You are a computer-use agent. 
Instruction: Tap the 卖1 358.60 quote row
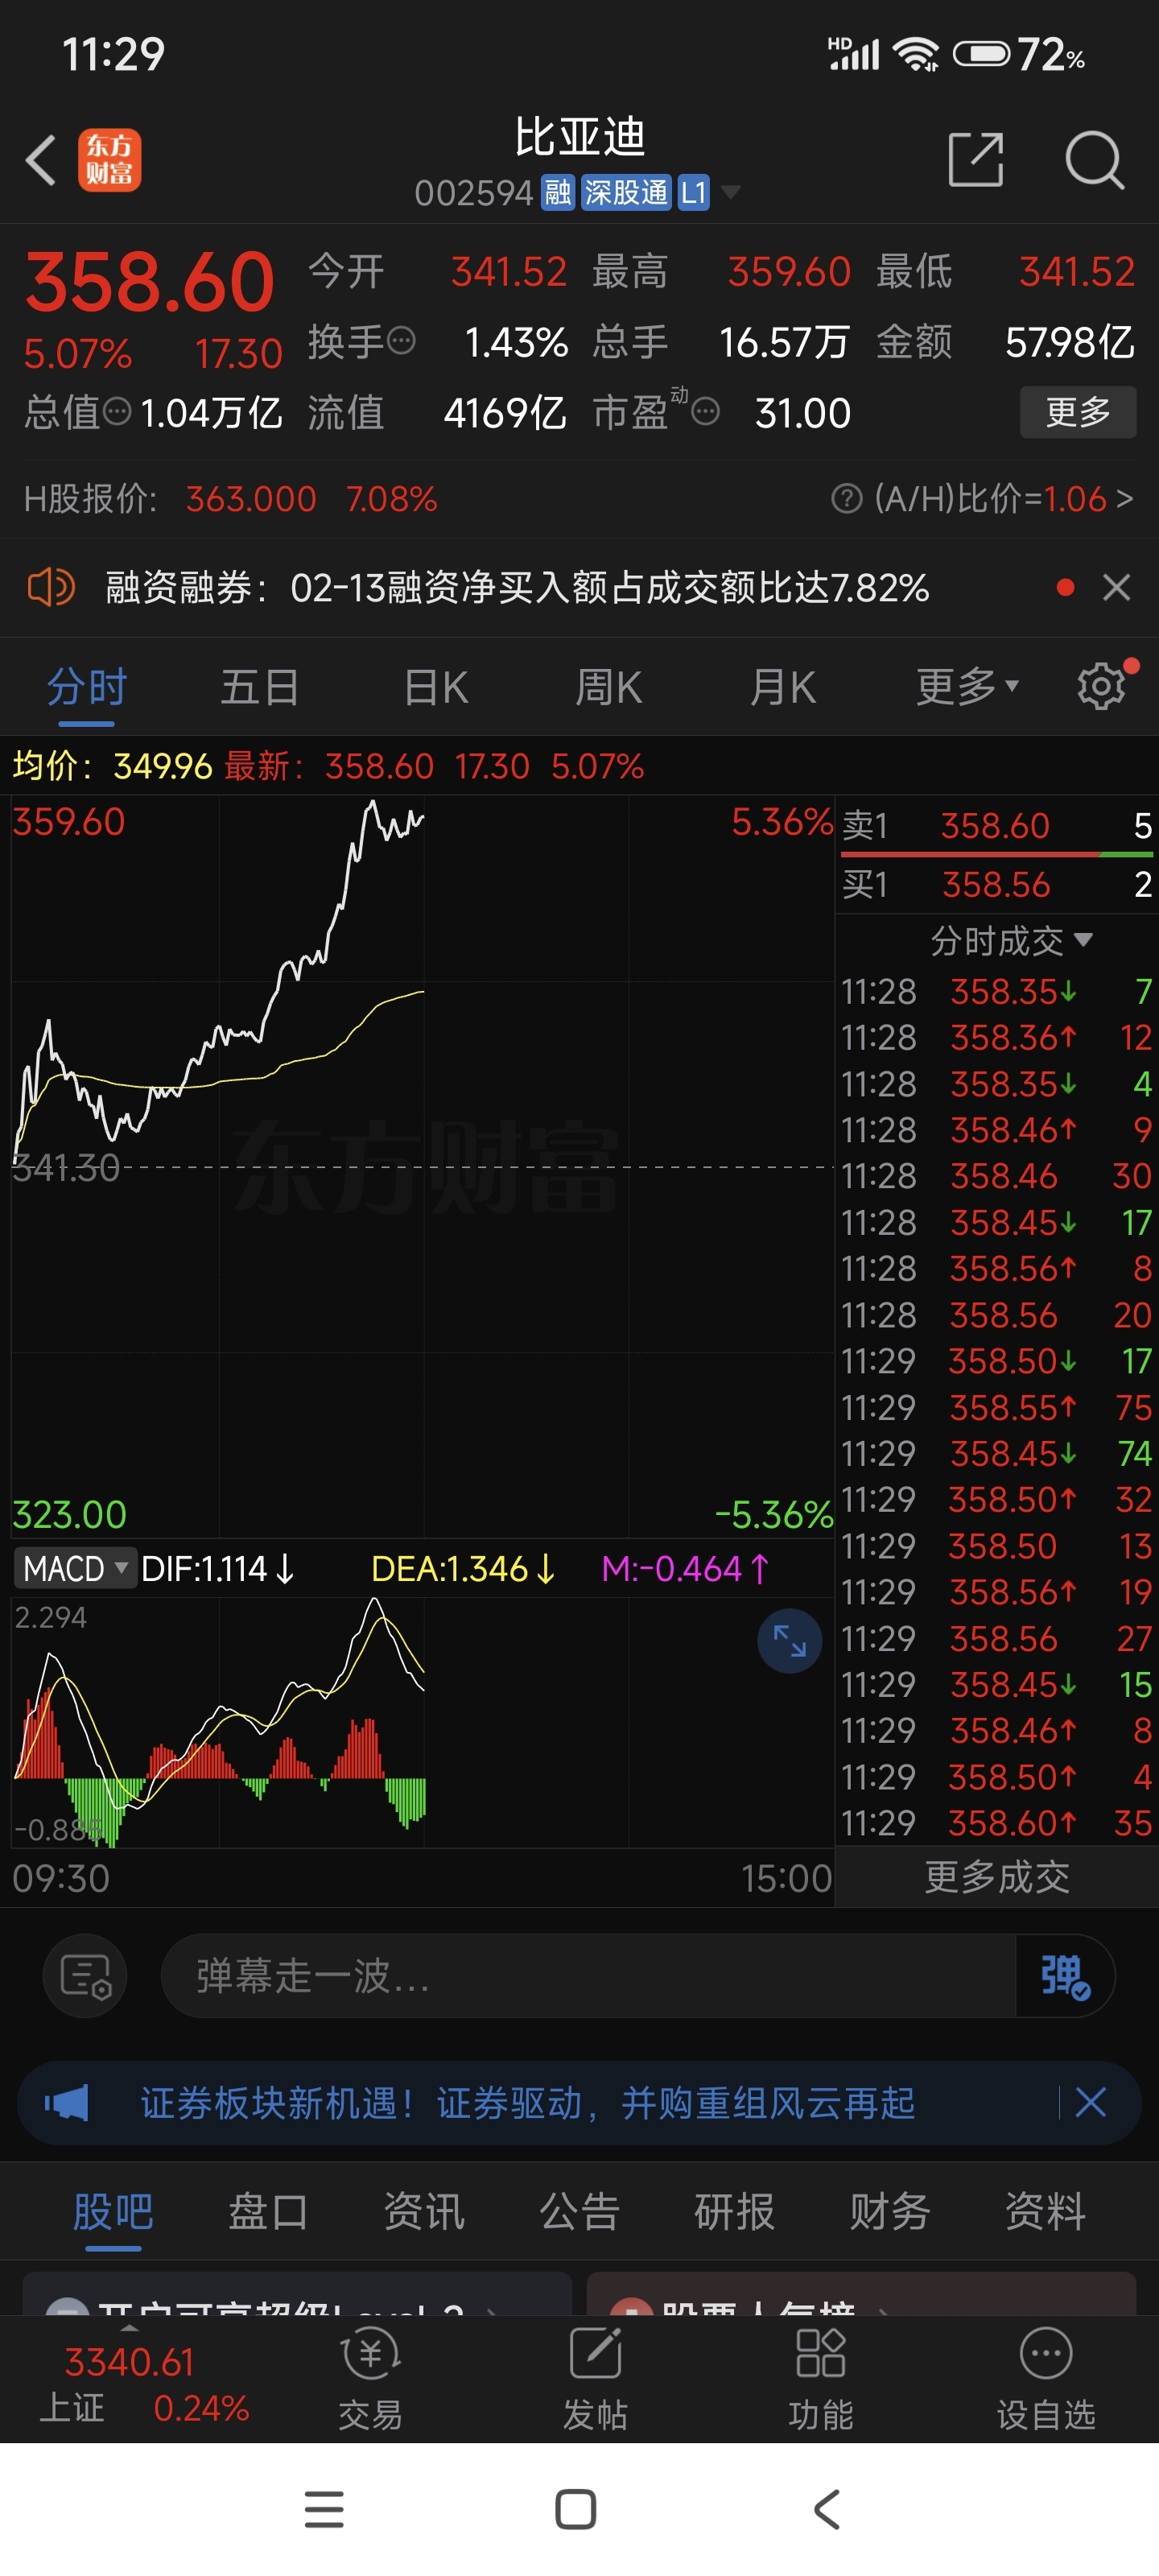point(997,826)
